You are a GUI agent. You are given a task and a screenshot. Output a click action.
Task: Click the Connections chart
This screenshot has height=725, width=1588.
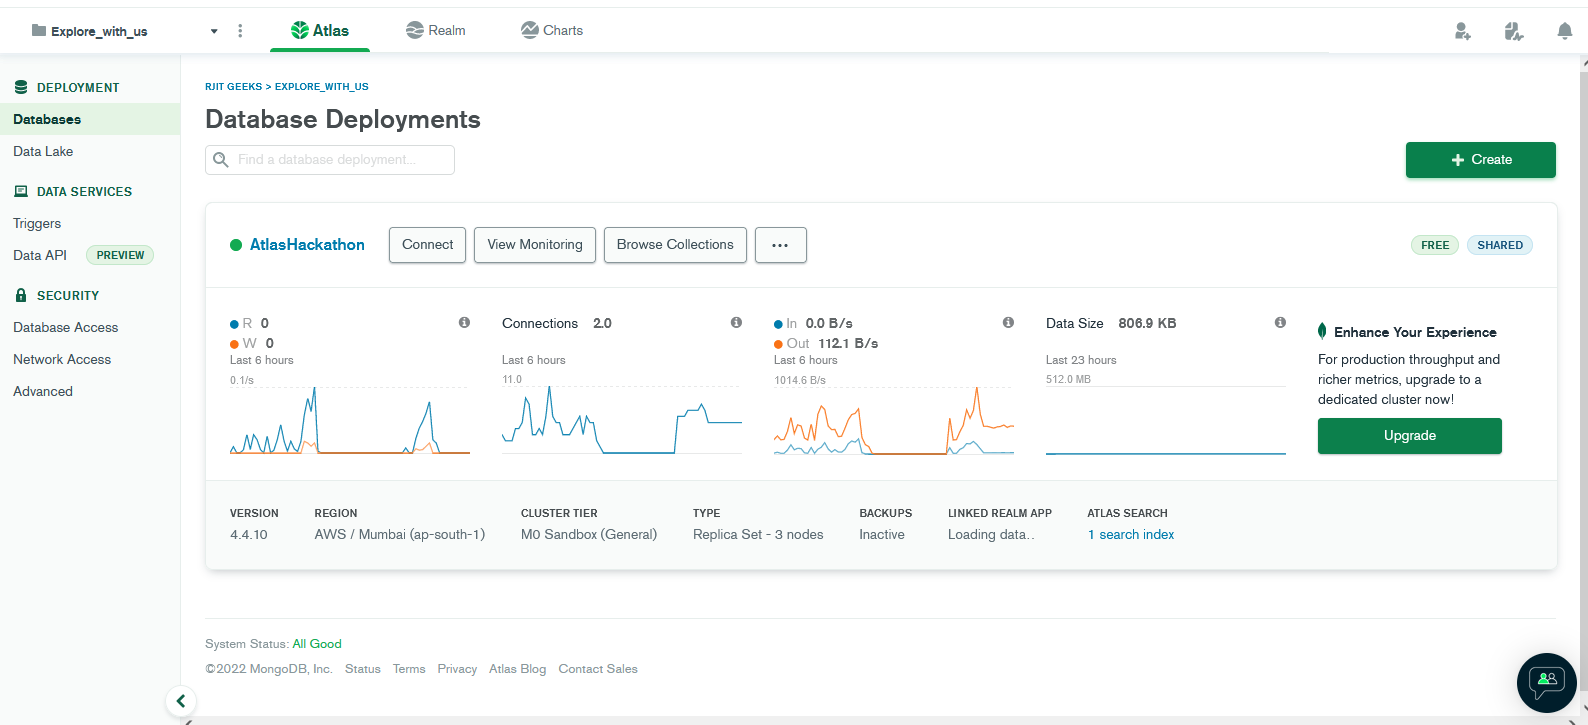coord(622,420)
